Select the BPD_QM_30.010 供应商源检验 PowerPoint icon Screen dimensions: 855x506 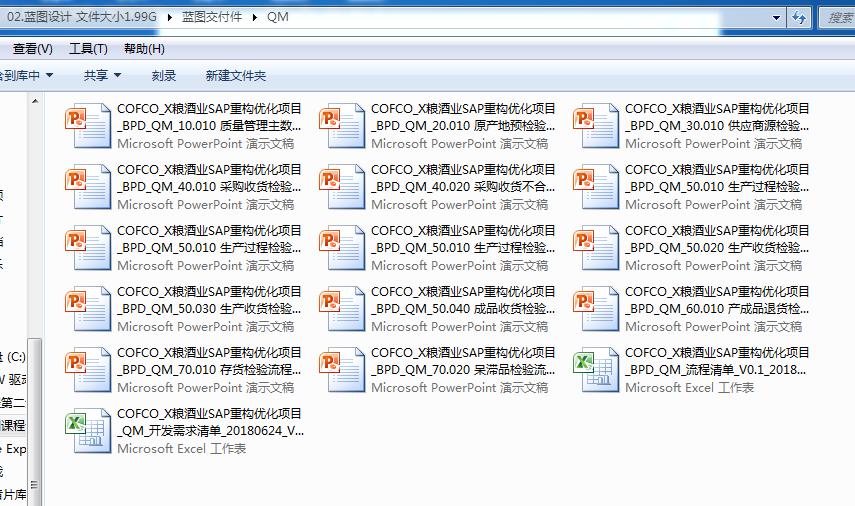[597, 125]
